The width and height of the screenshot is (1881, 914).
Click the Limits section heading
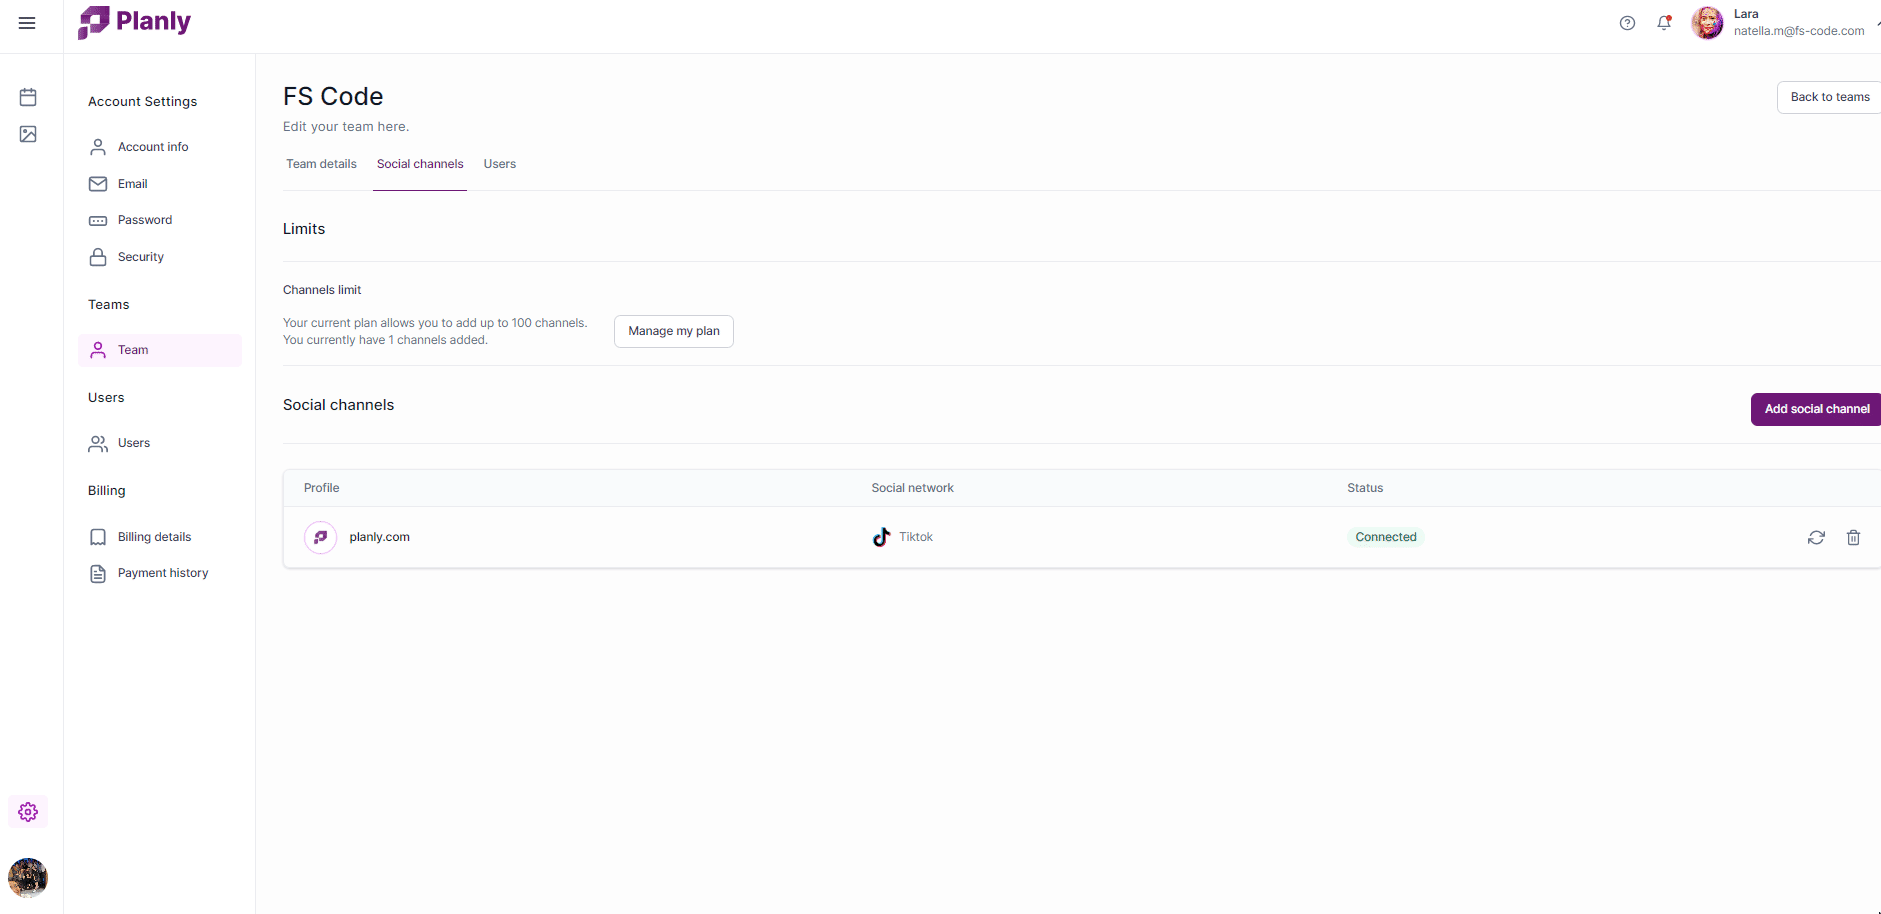304,229
